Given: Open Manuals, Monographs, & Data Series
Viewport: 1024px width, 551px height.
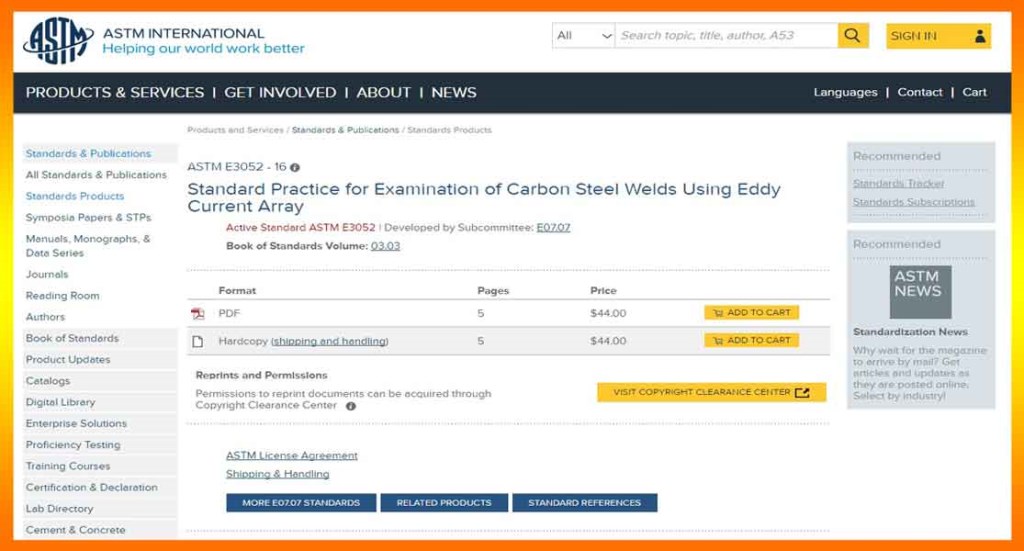Looking at the screenshot, I should 88,245.
